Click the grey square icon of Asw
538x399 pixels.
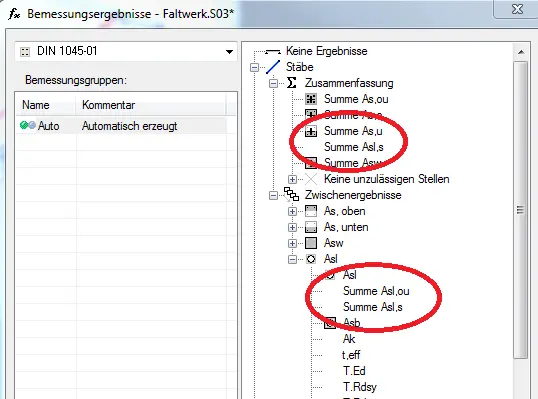pyautogui.click(x=311, y=243)
